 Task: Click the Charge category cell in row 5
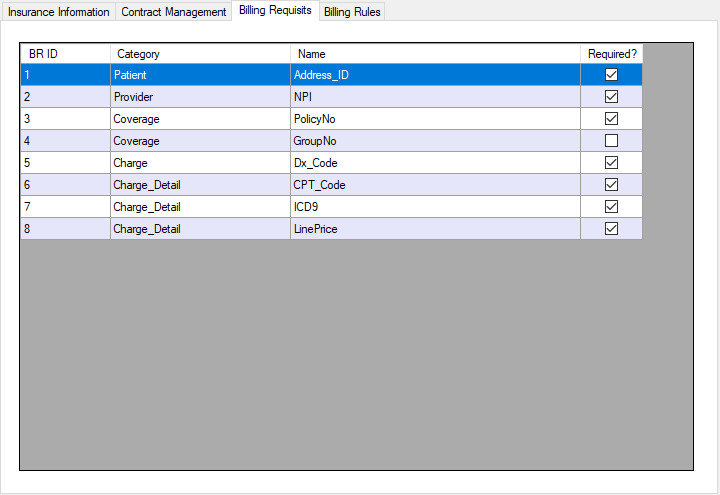click(200, 163)
